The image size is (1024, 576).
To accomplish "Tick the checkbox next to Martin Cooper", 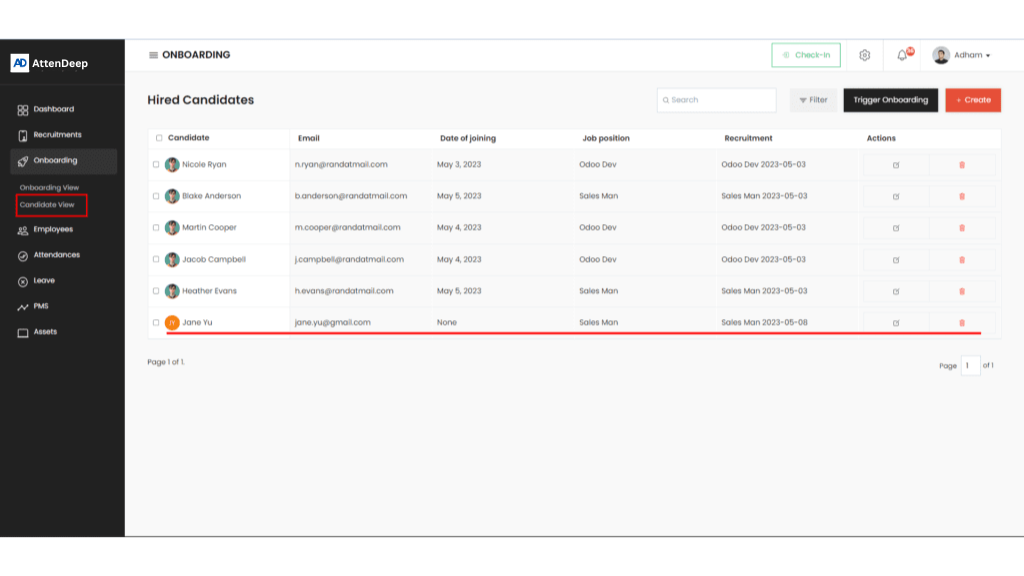I will pos(156,228).
